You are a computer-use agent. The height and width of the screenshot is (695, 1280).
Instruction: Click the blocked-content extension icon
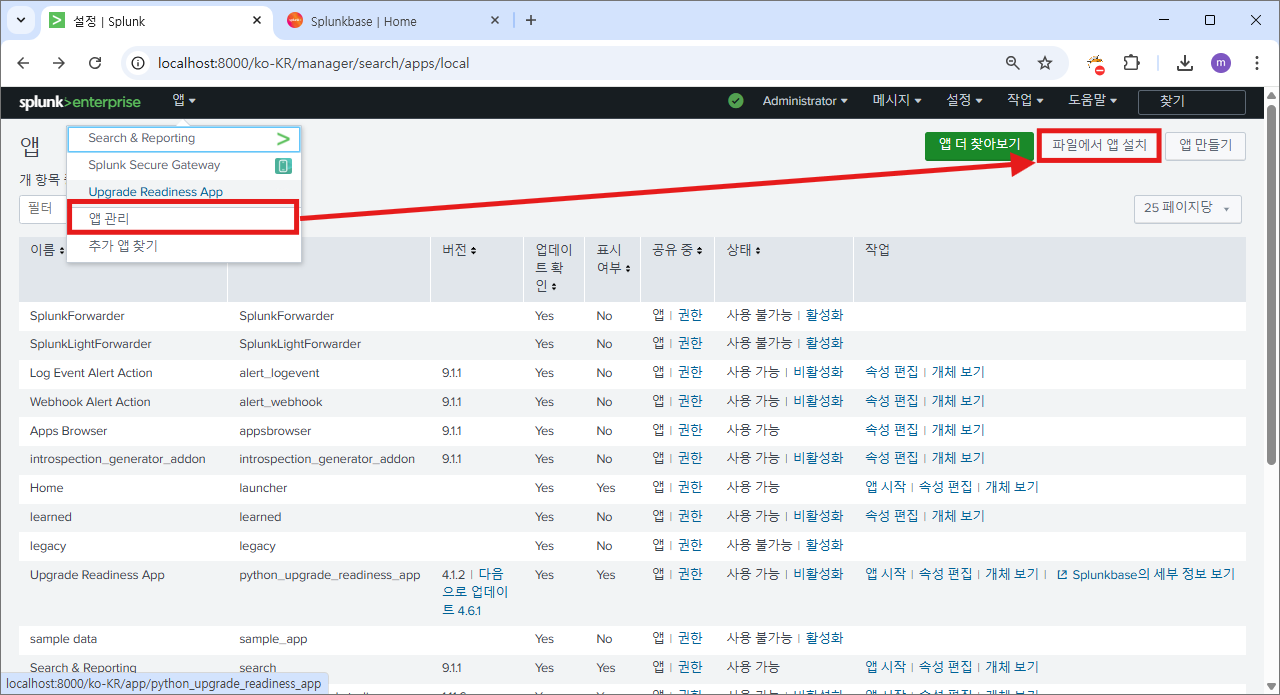(1096, 64)
